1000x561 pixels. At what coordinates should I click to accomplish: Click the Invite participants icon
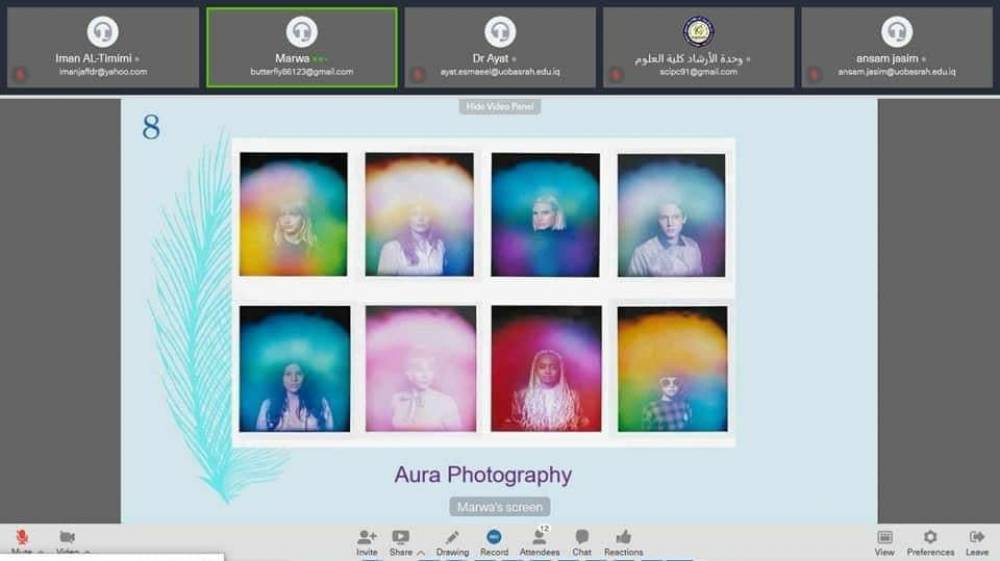[367, 538]
